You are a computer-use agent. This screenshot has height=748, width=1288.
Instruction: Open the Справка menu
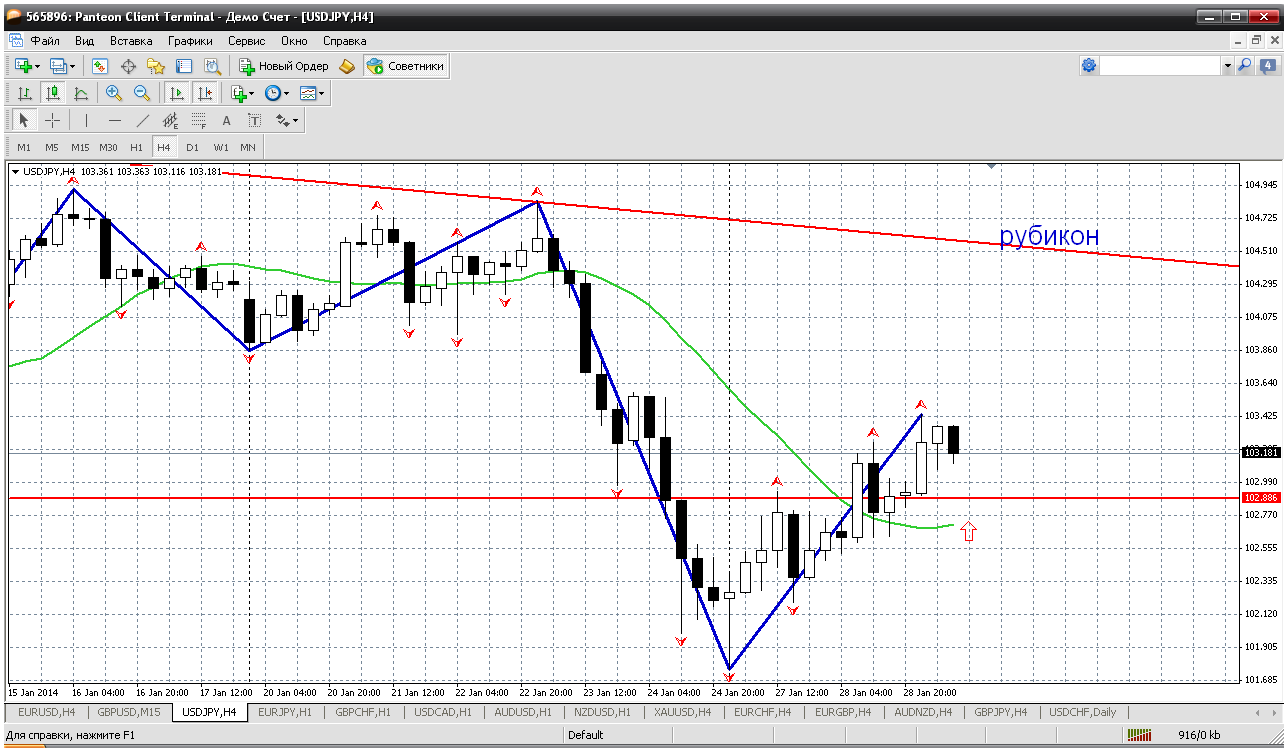[x=344, y=41]
